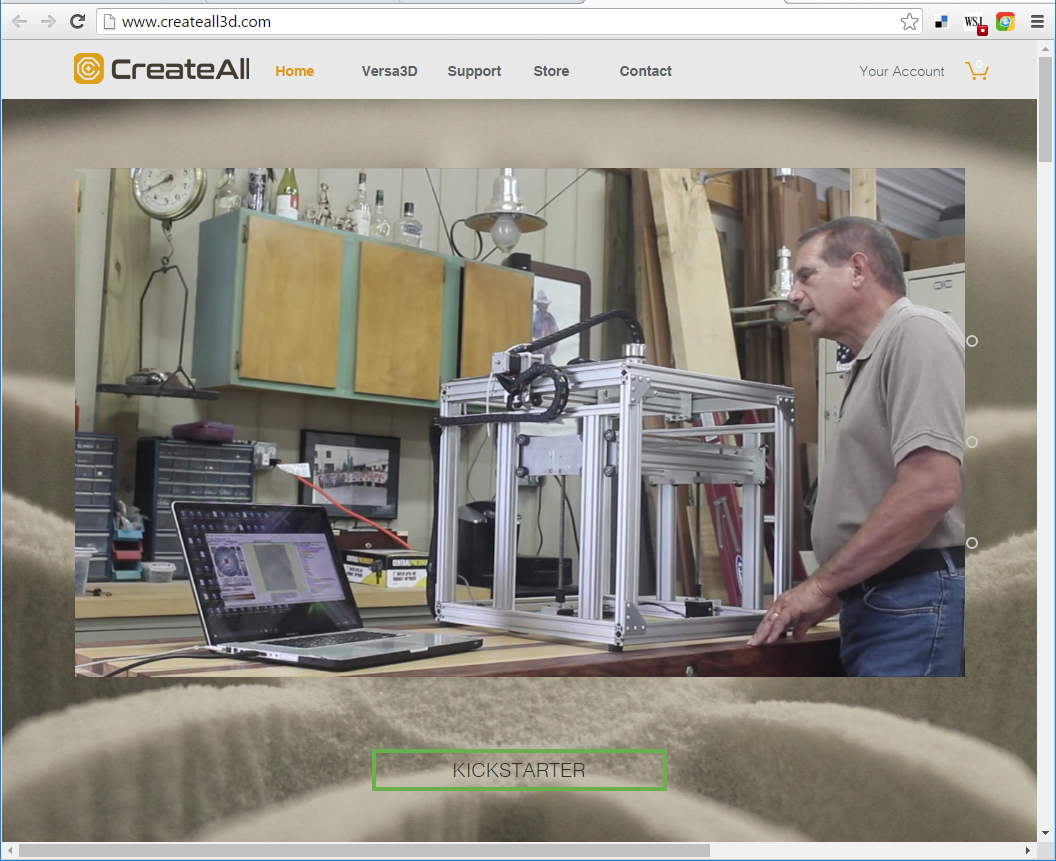Viewport: 1056px width, 861px height.
Task: Open the shopping cart icon
Action: [x=977, y=70]
